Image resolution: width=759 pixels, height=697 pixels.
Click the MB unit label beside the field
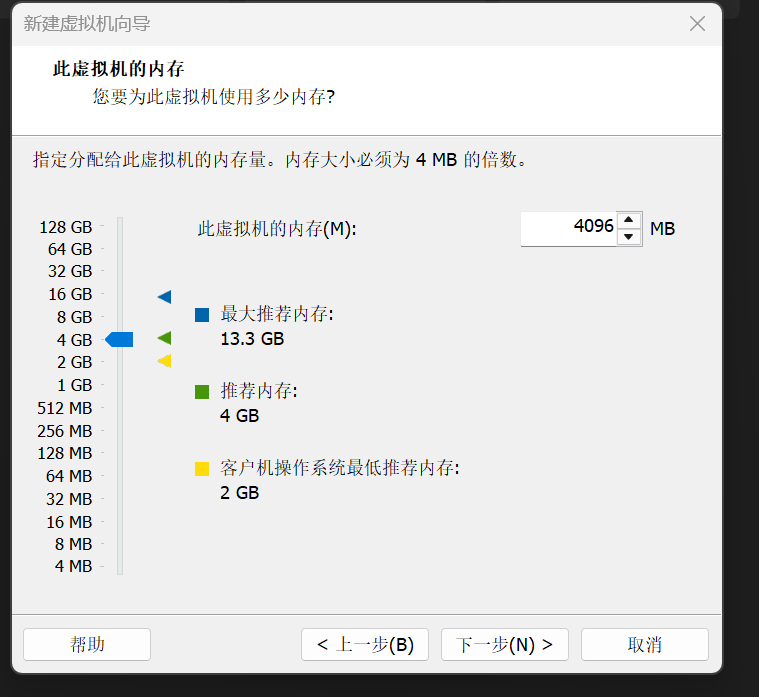pos(662,228)
